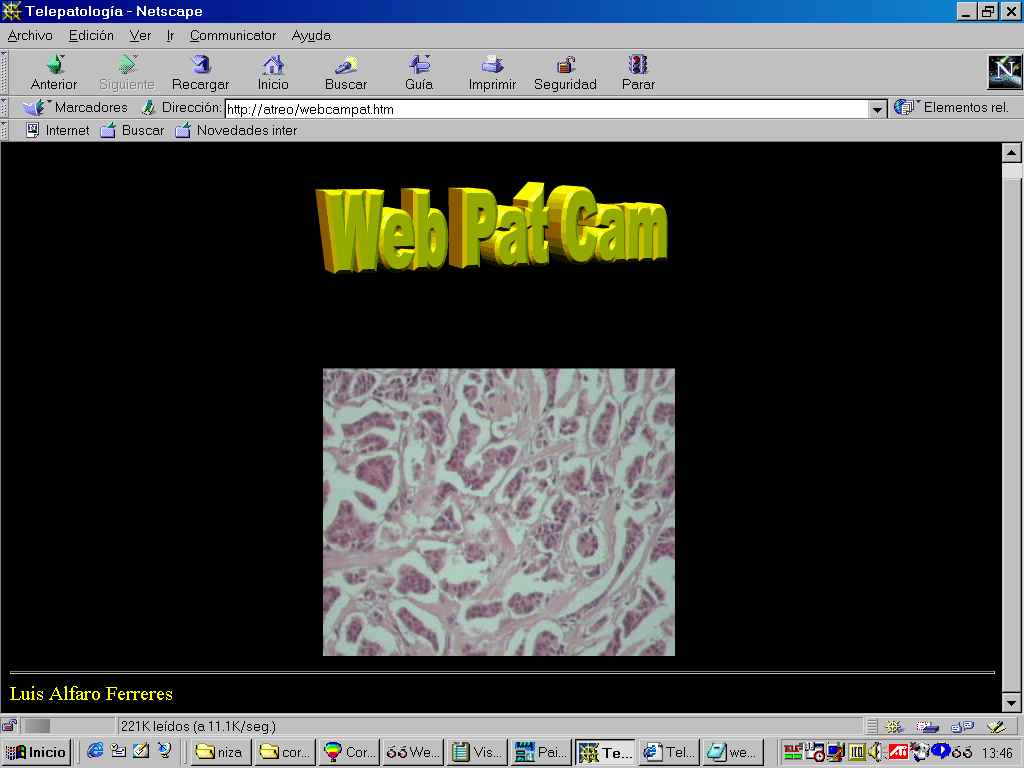Click the Netscape logo icon

point(1004,71)
